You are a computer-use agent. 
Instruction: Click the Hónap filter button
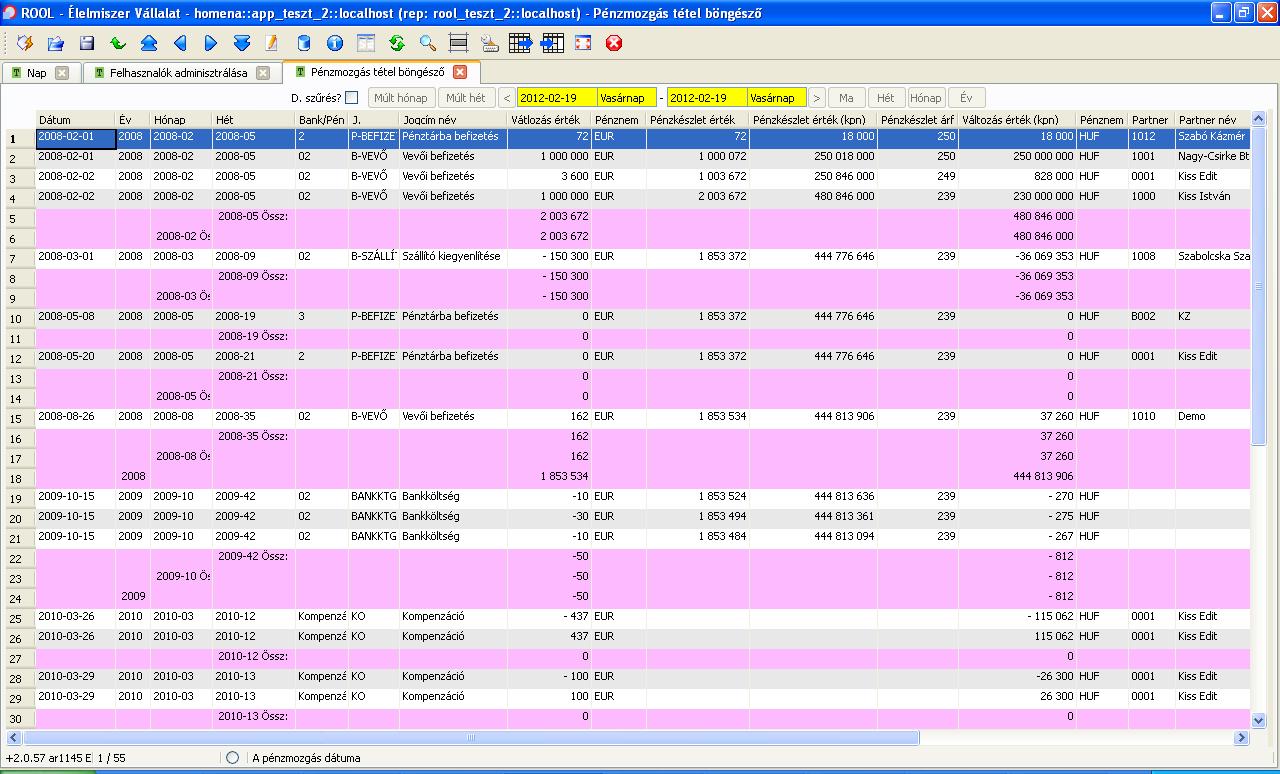click(x=925, y=98)
